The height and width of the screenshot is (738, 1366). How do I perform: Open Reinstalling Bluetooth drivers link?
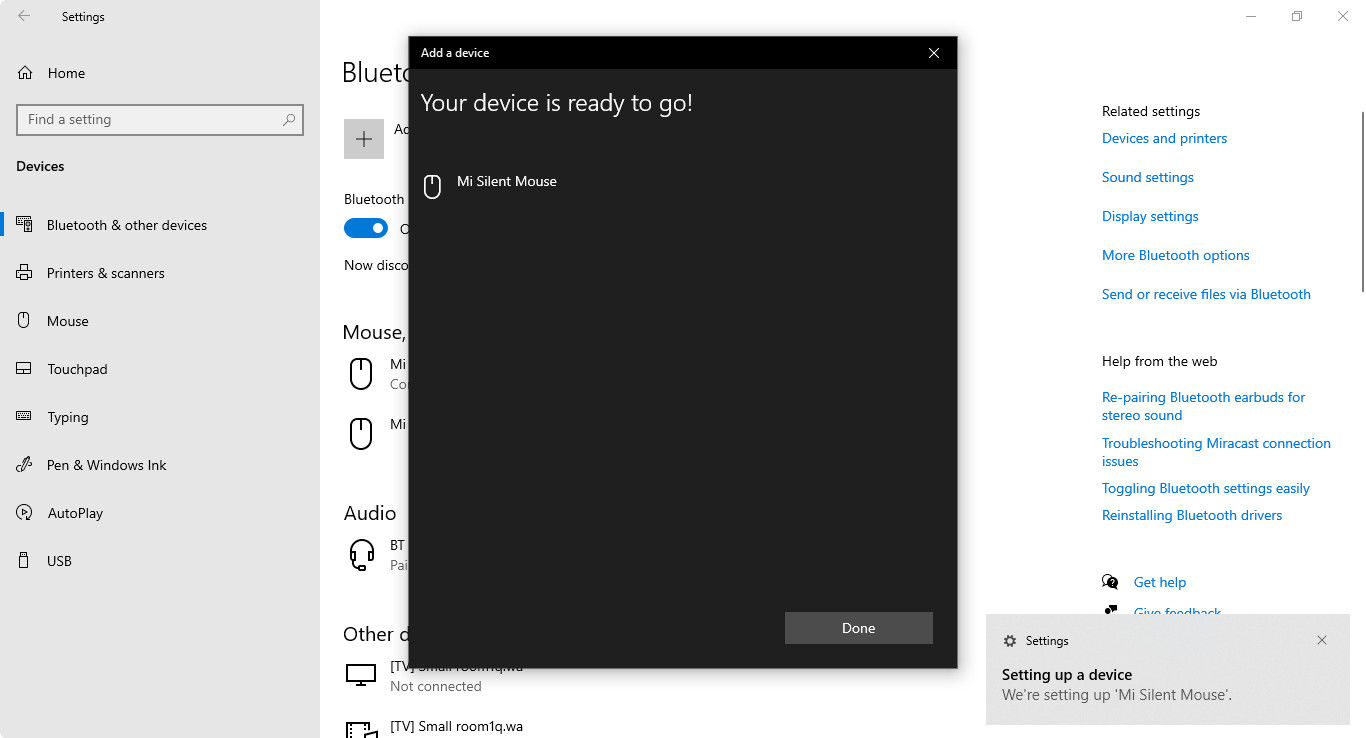(1192, 515)
